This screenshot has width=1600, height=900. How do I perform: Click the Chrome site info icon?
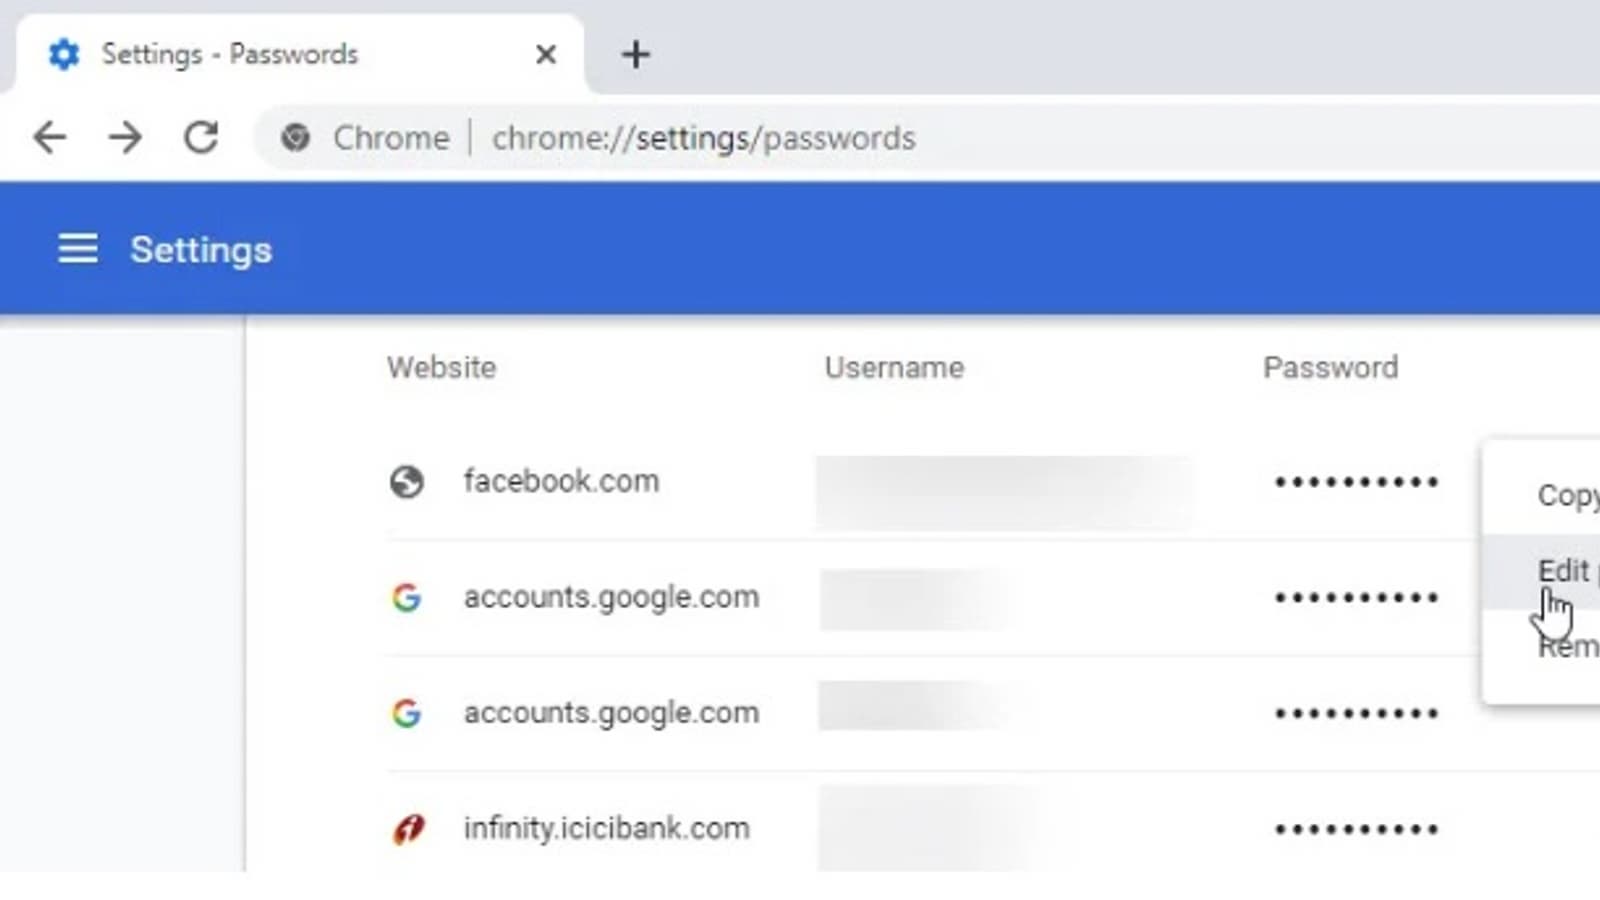[x=295, y=137]
